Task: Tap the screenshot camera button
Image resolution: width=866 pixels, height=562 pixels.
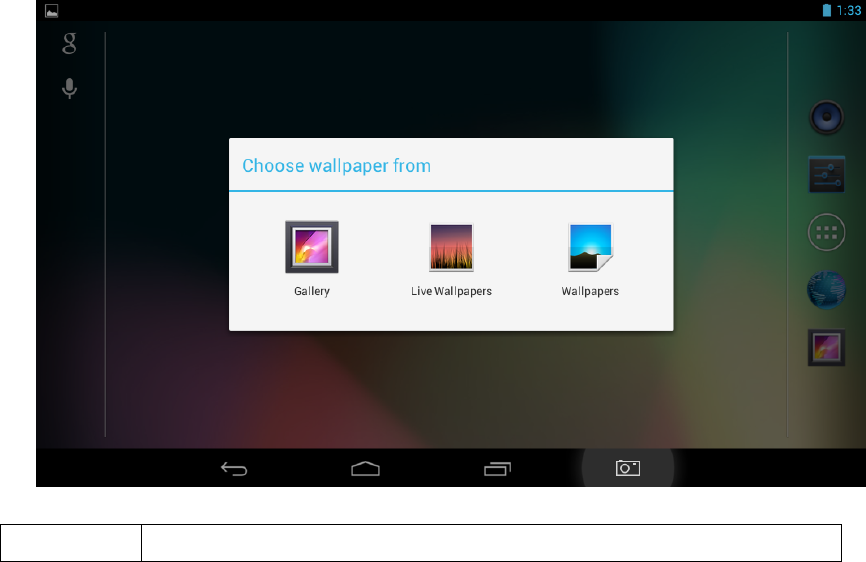Action: [x=628, y=468]
